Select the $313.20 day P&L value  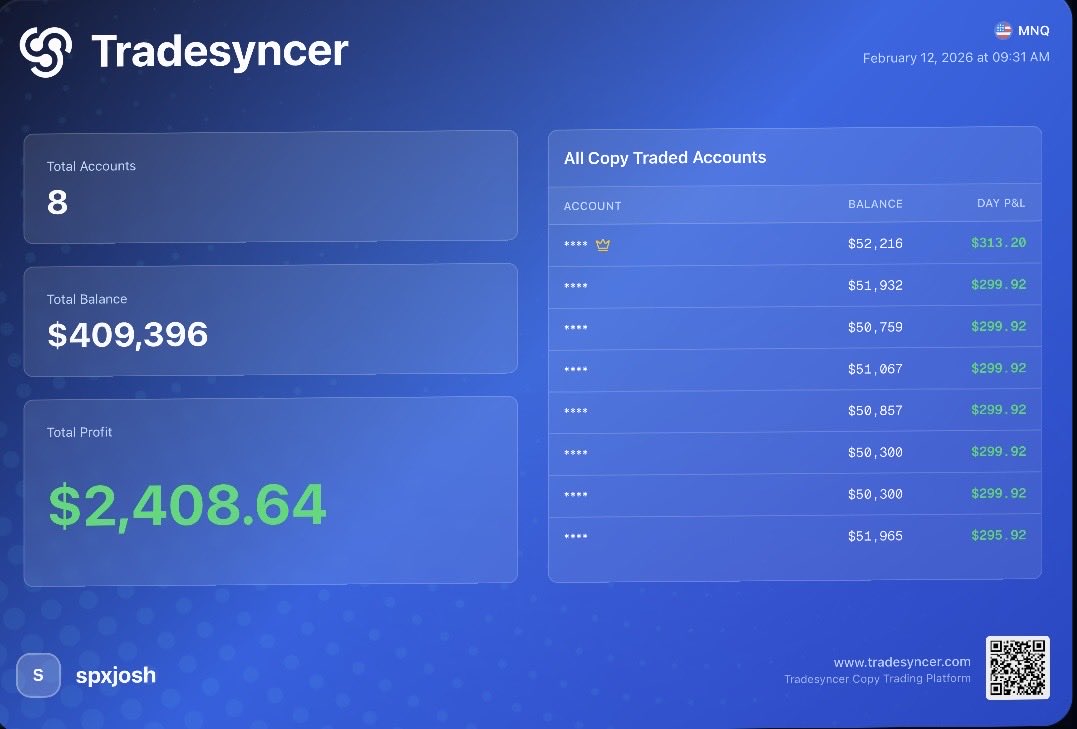(x=999, y=243)
